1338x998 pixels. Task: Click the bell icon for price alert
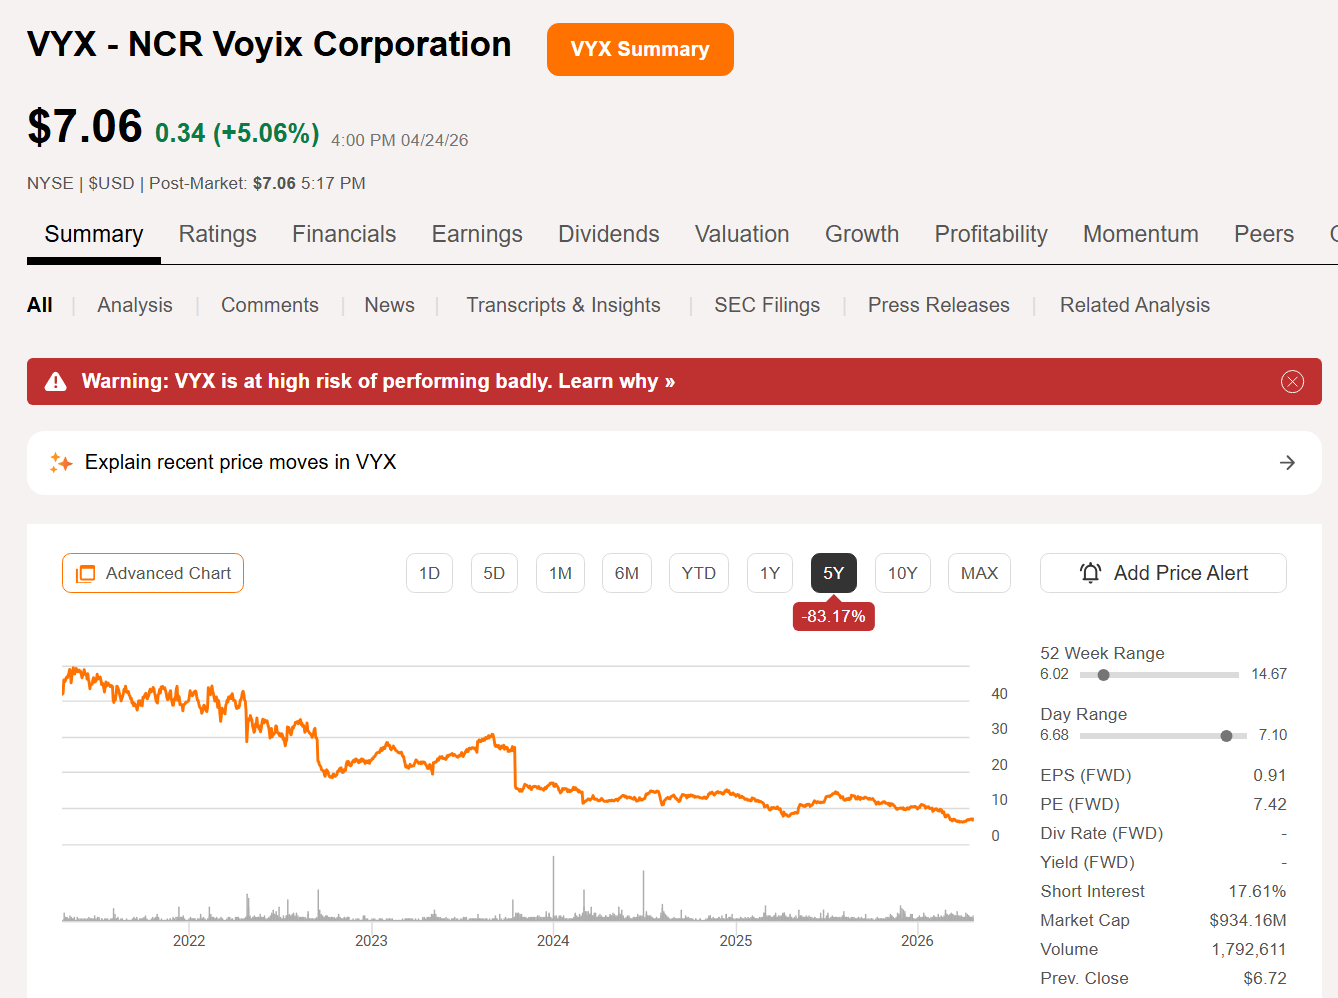(x=1090, y=573)
